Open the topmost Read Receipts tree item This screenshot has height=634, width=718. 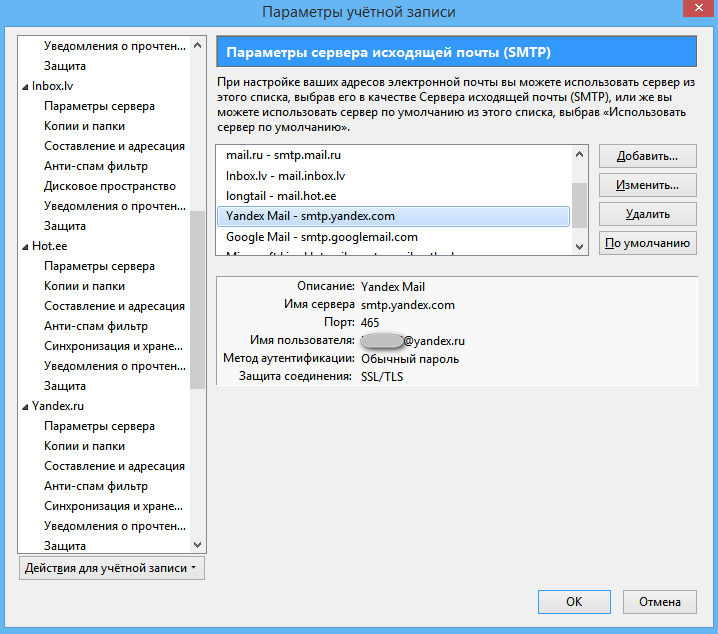point(115,46)
